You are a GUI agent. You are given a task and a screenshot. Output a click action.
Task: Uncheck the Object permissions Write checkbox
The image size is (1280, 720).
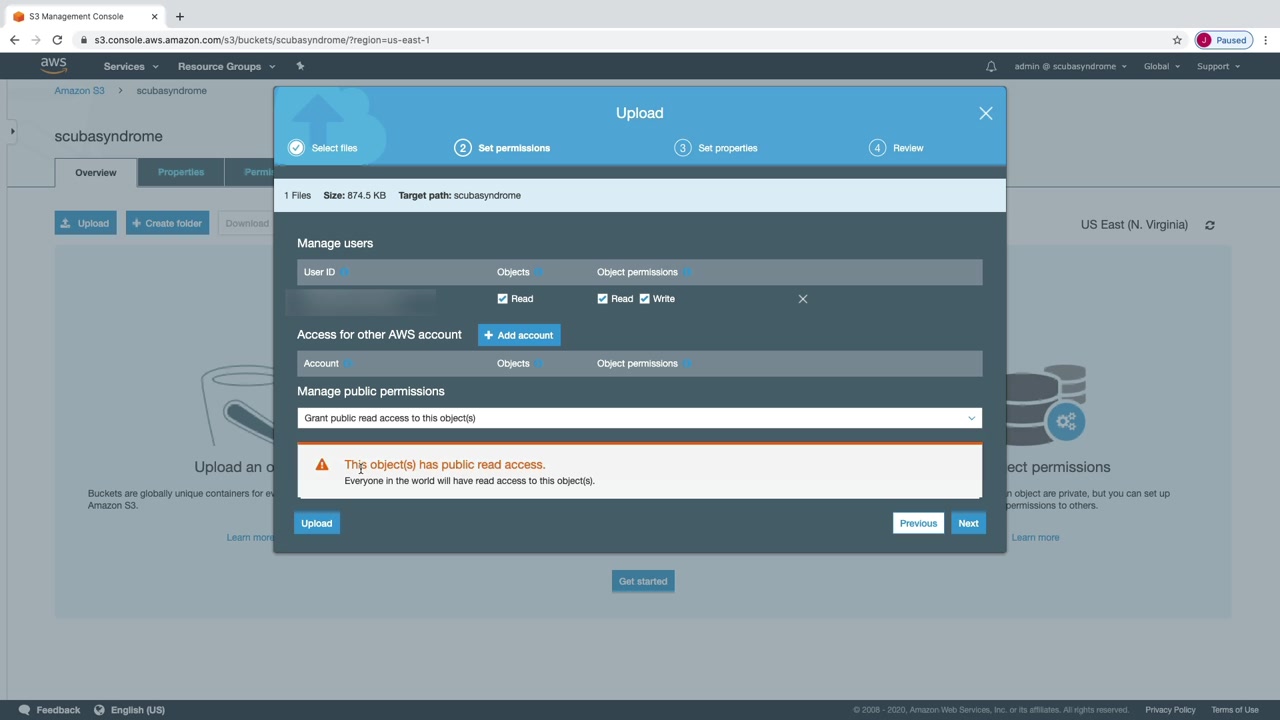click(644, 299)
